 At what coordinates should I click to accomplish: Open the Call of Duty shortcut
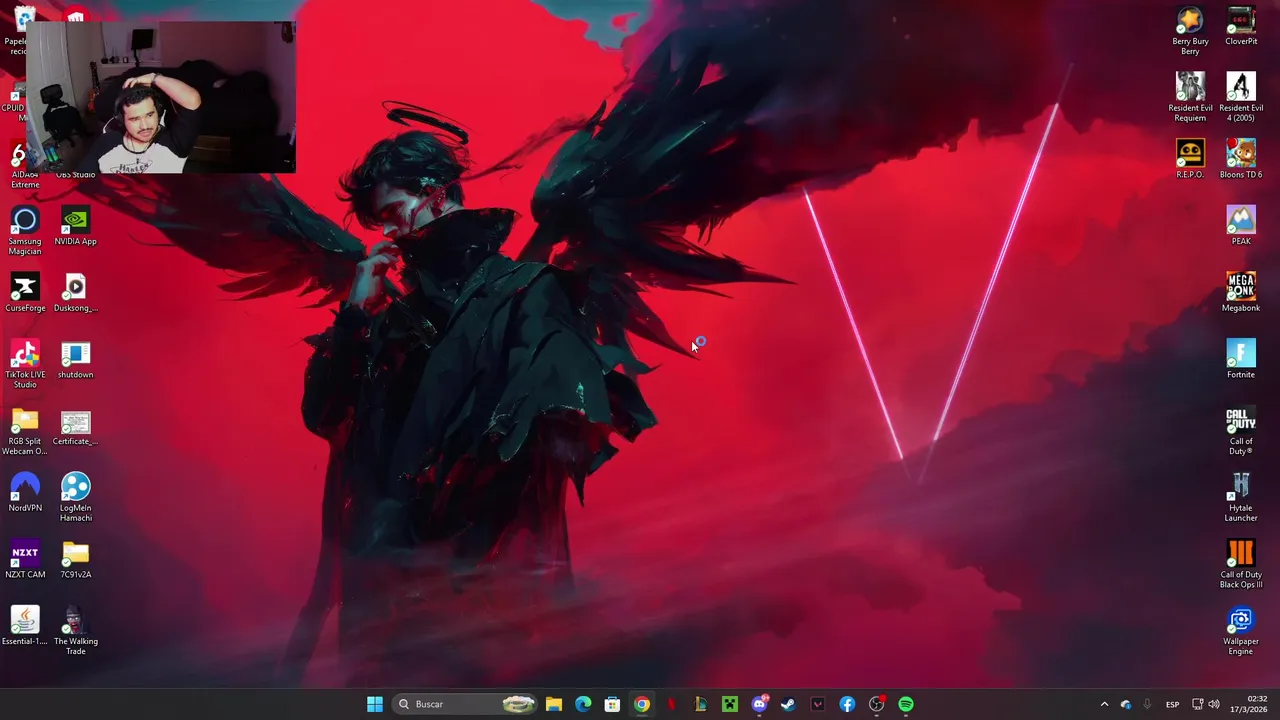[x=1241, y=431]
